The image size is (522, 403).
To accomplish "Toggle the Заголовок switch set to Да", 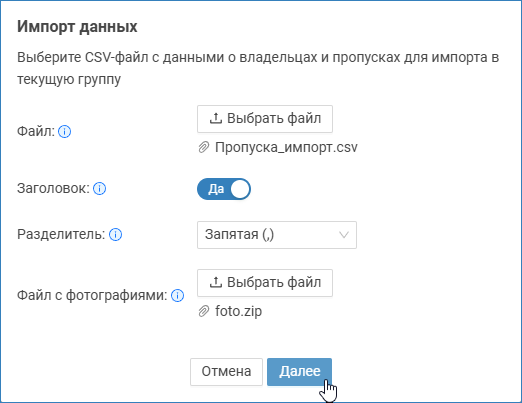I will tap(224, 189).
